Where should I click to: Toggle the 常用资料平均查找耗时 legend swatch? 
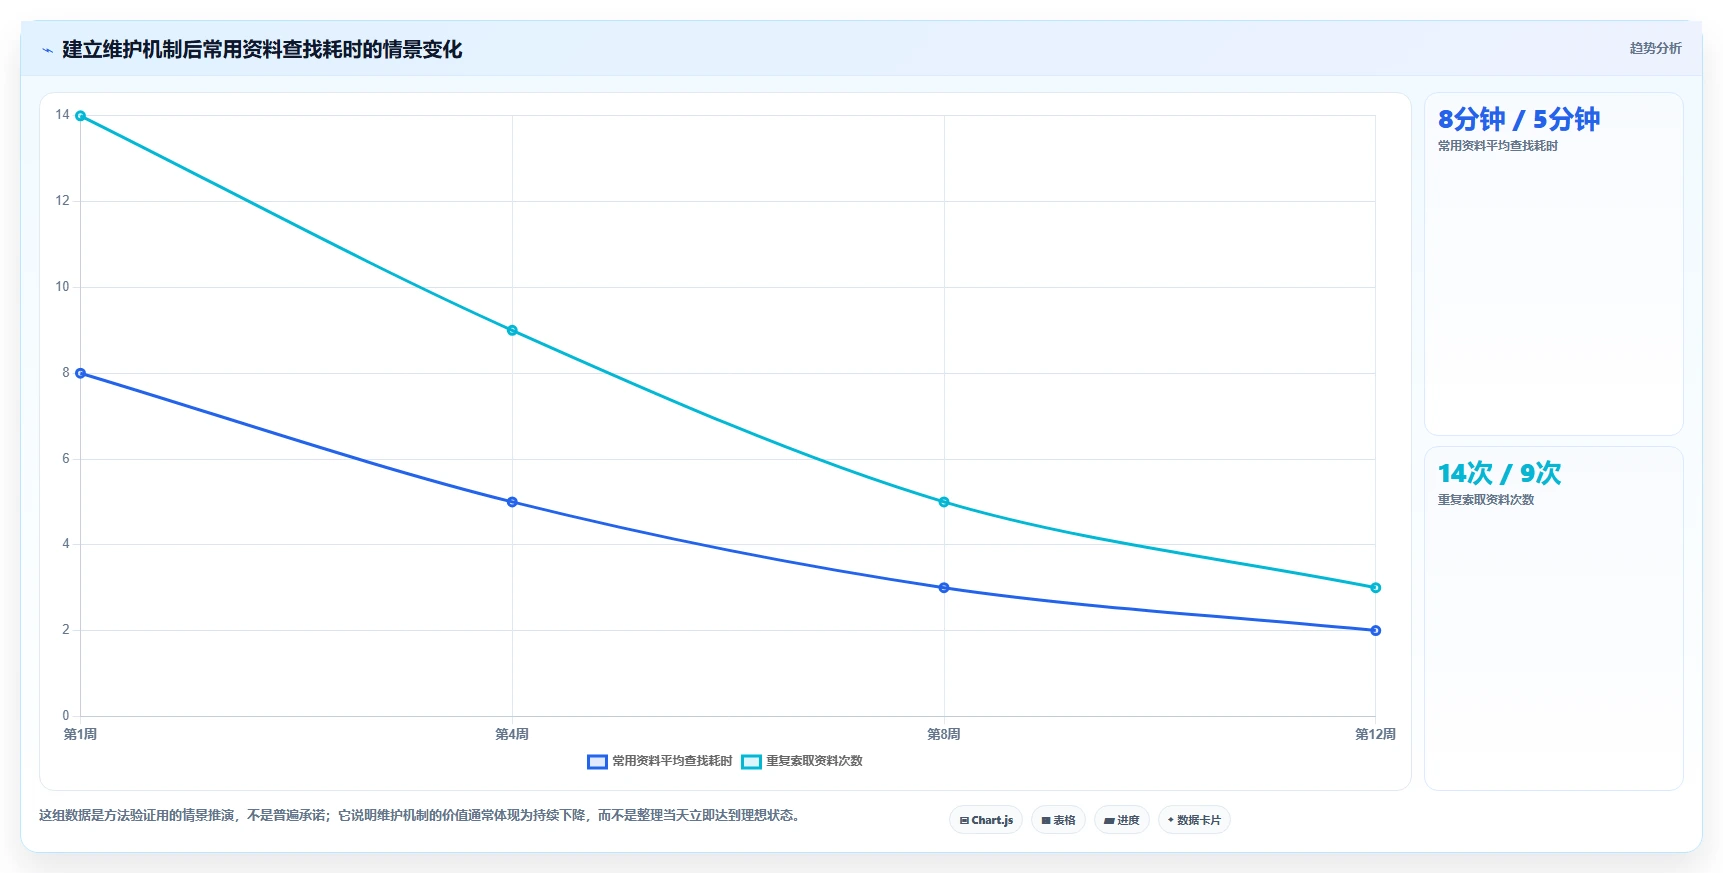[x=597, y=762]
